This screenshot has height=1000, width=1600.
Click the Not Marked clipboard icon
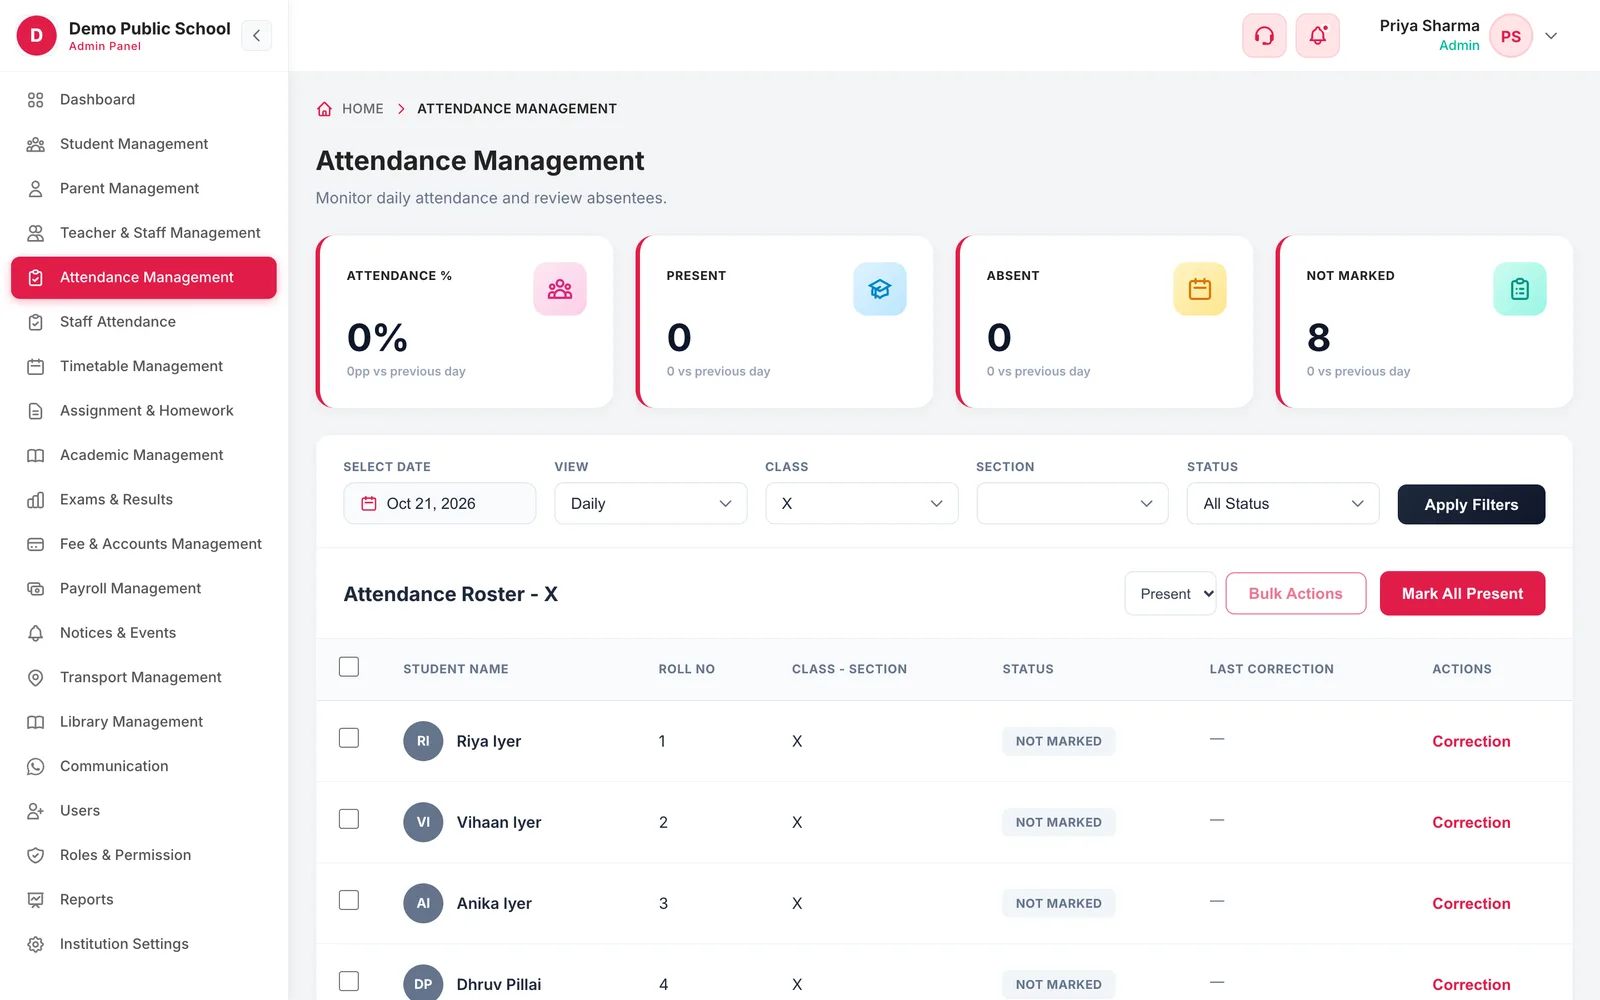coord(1520,289)
